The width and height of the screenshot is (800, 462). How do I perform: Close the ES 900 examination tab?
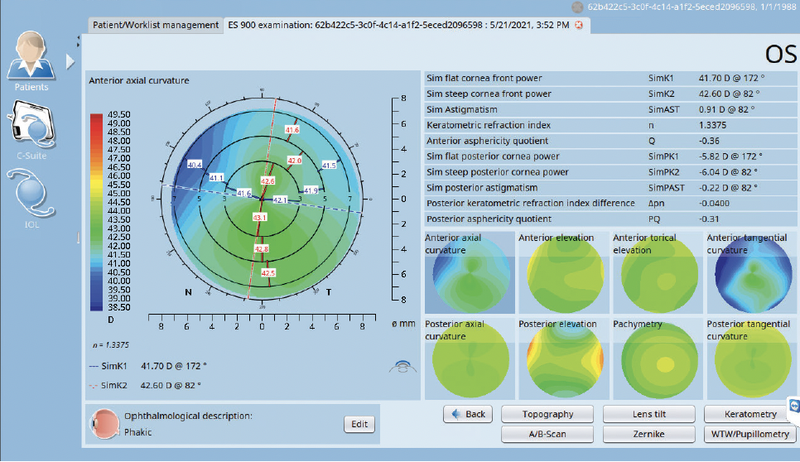579,25
